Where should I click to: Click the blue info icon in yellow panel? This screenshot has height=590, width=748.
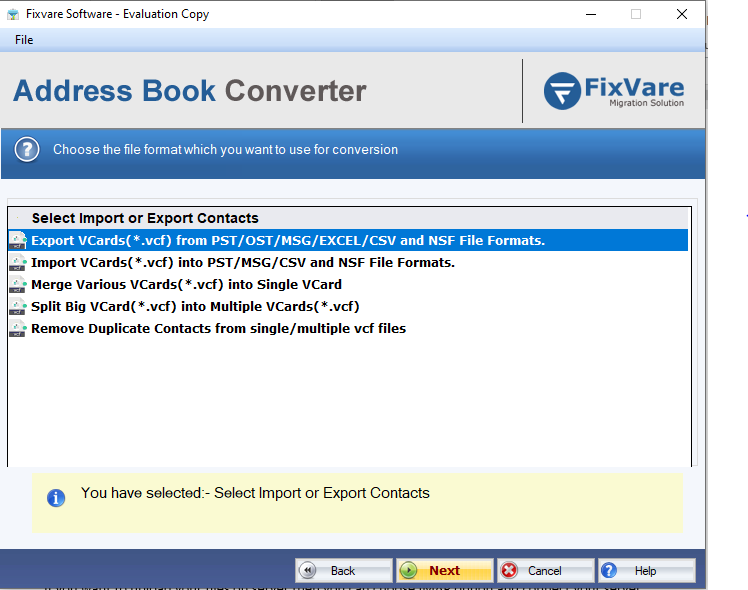click(x=56, y=498)
